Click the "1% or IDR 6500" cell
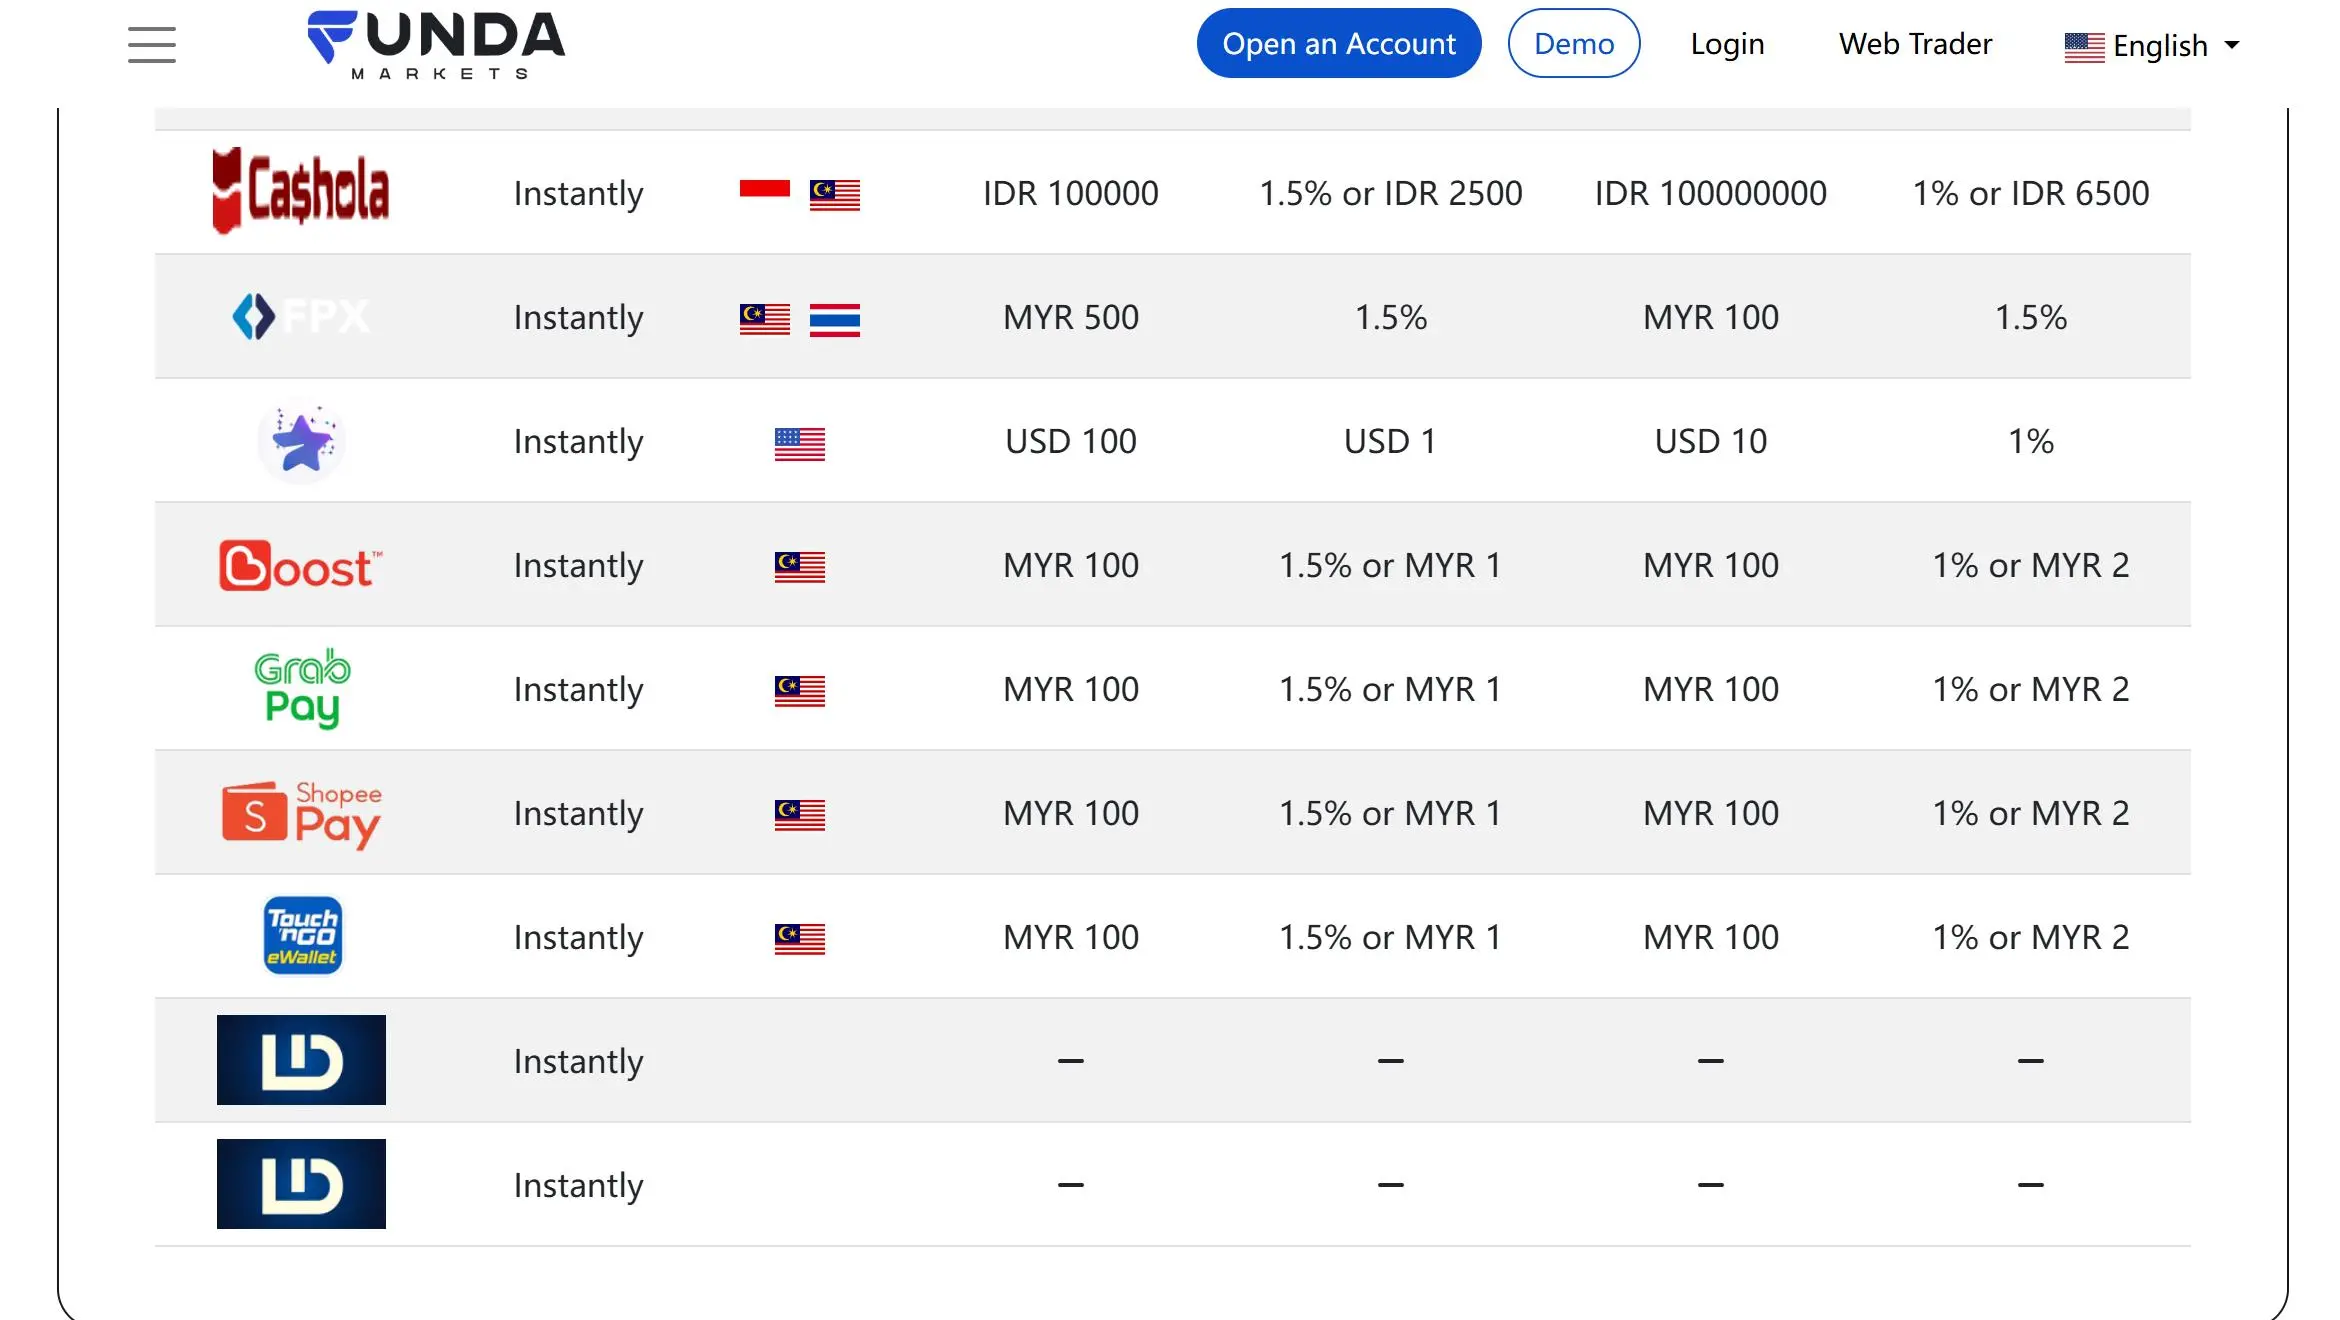The height and width of the screenshot is (1320, 2340). click(x=2031, y=193)
